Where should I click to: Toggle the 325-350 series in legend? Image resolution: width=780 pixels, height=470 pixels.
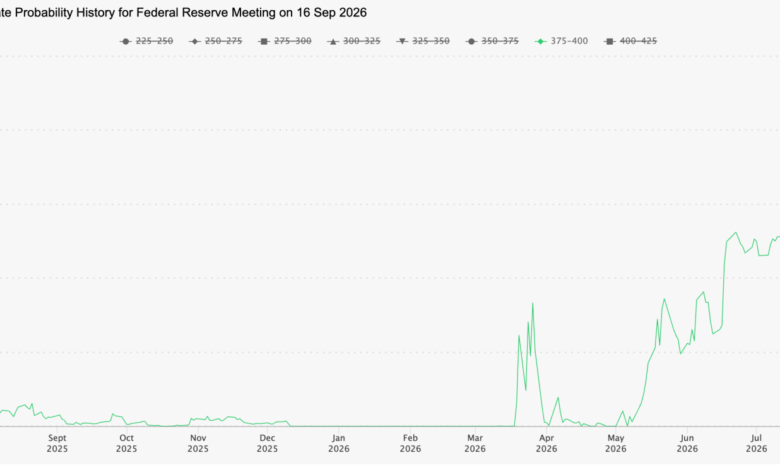pyautogui.click(x=423, y=41)
